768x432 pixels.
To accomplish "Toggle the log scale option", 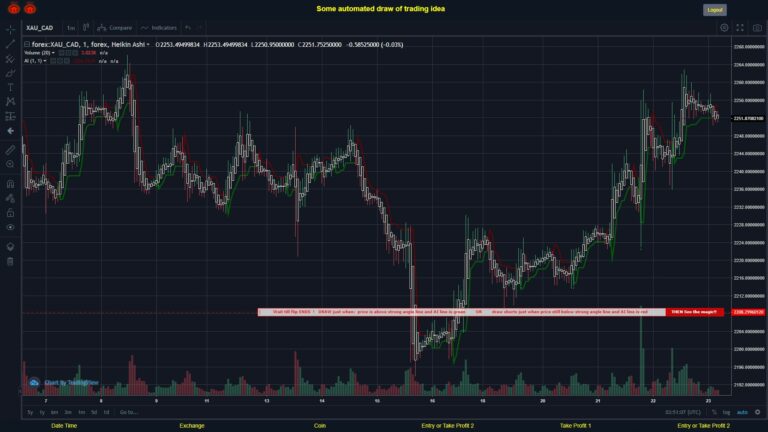I will point(726,412).
